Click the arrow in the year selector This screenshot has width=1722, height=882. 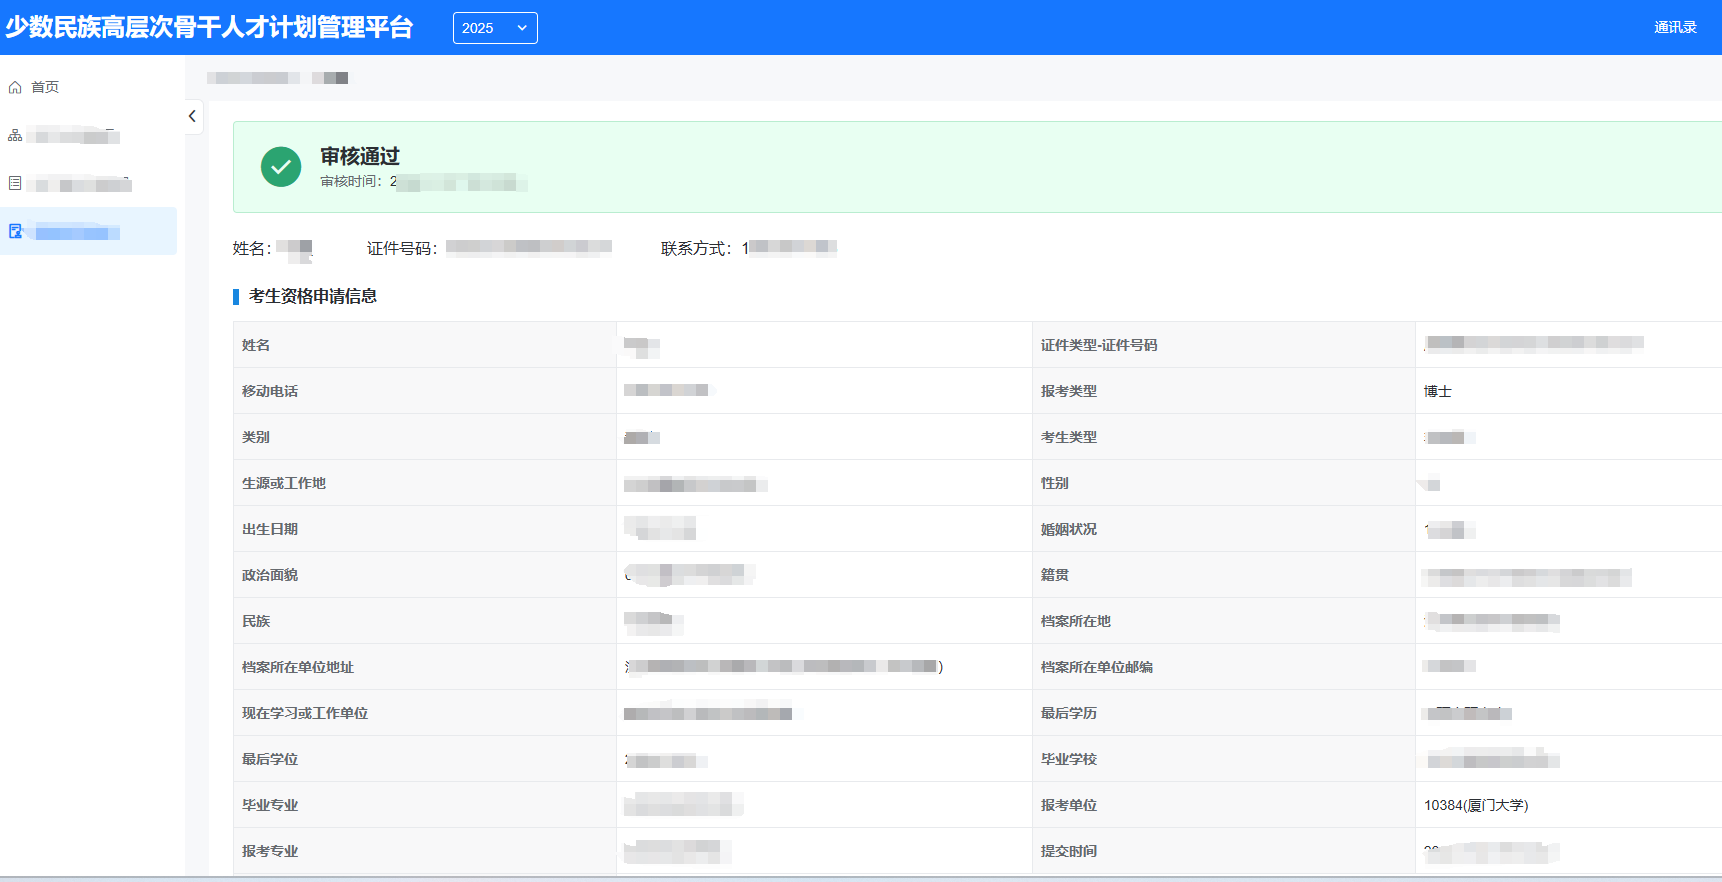click(x=522, y=28)
